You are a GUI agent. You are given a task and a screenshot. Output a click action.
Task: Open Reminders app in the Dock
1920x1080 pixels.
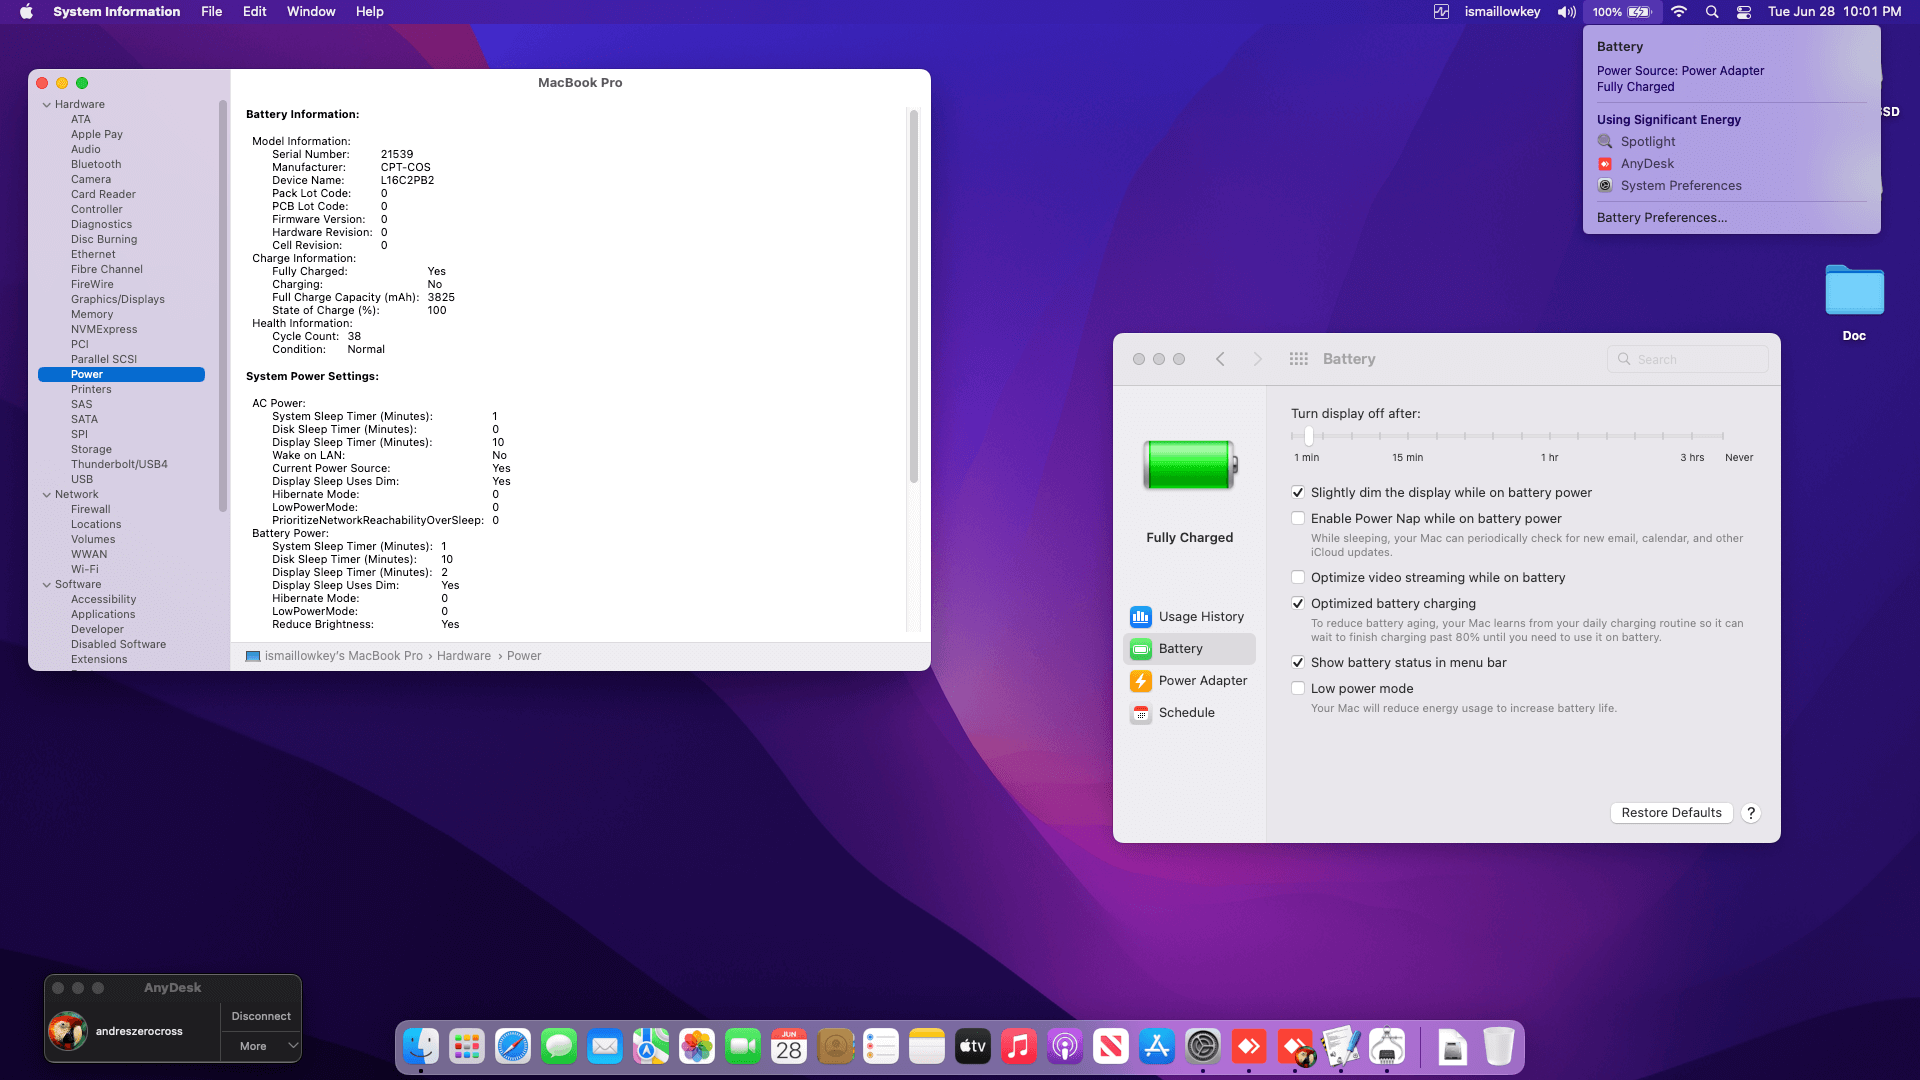(x=881, y=1047)
